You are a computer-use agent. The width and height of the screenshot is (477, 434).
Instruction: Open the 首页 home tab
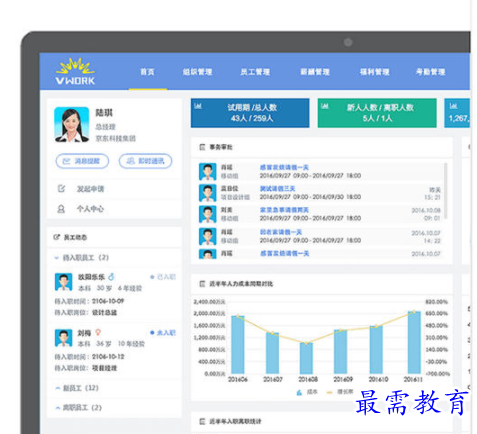(x=147, y=72)
